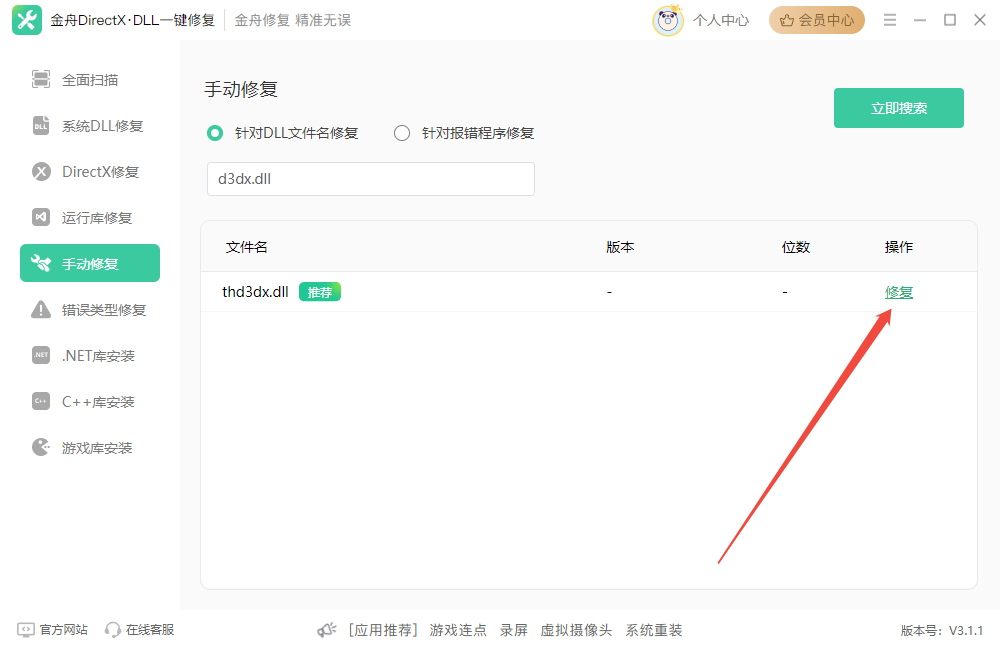1000x650 pixels.
Task: Open .NET库安装 section
Action: [90, 355]
